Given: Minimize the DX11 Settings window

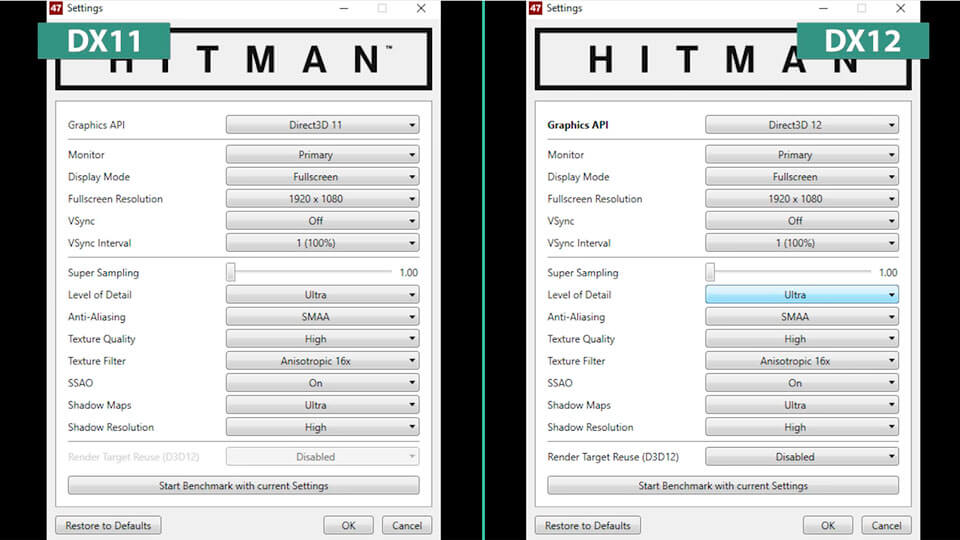Looking at the screenshot, I should 344,8.
